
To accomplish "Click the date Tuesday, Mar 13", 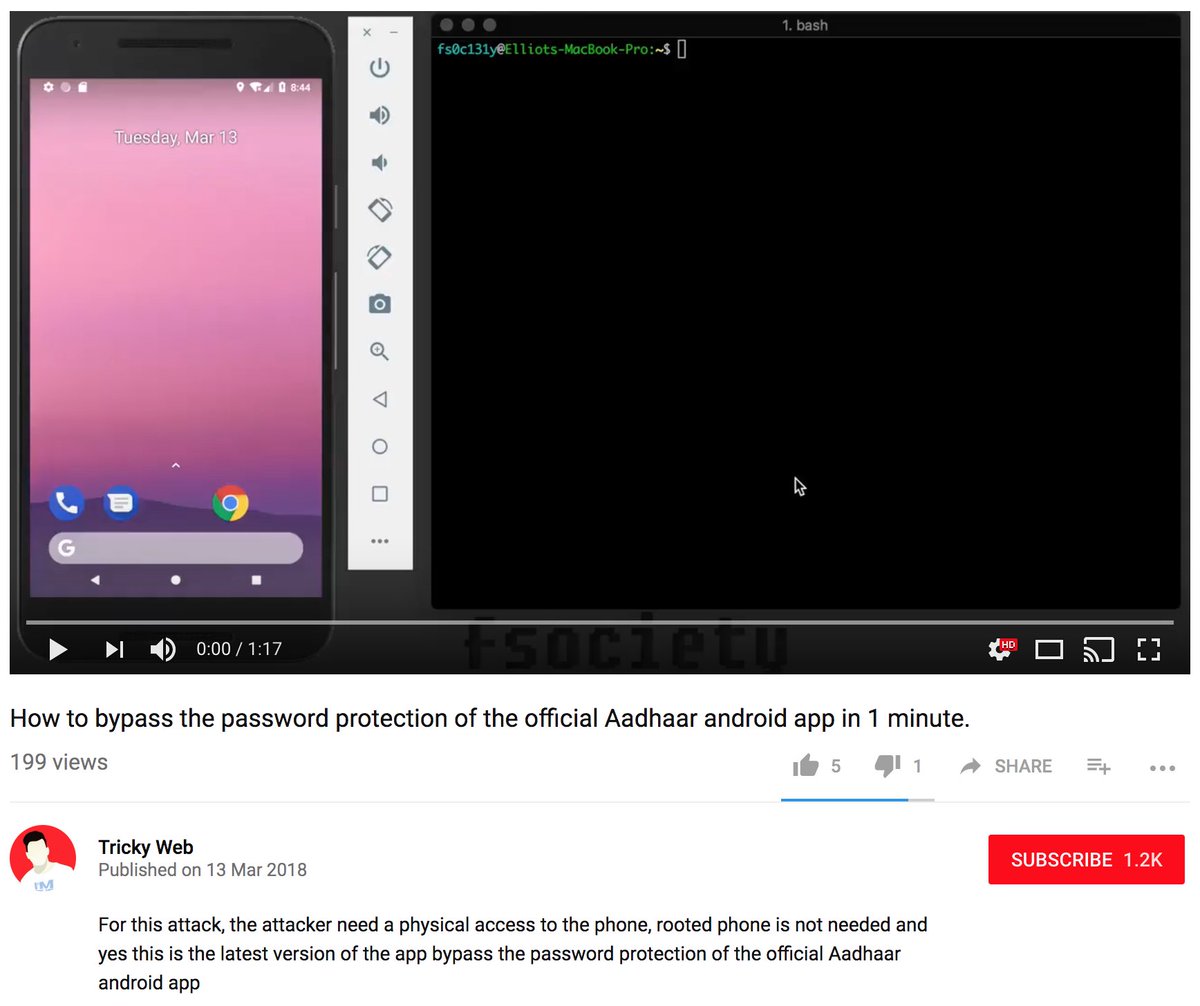I will pyautogui.click(x=176, y=137).
